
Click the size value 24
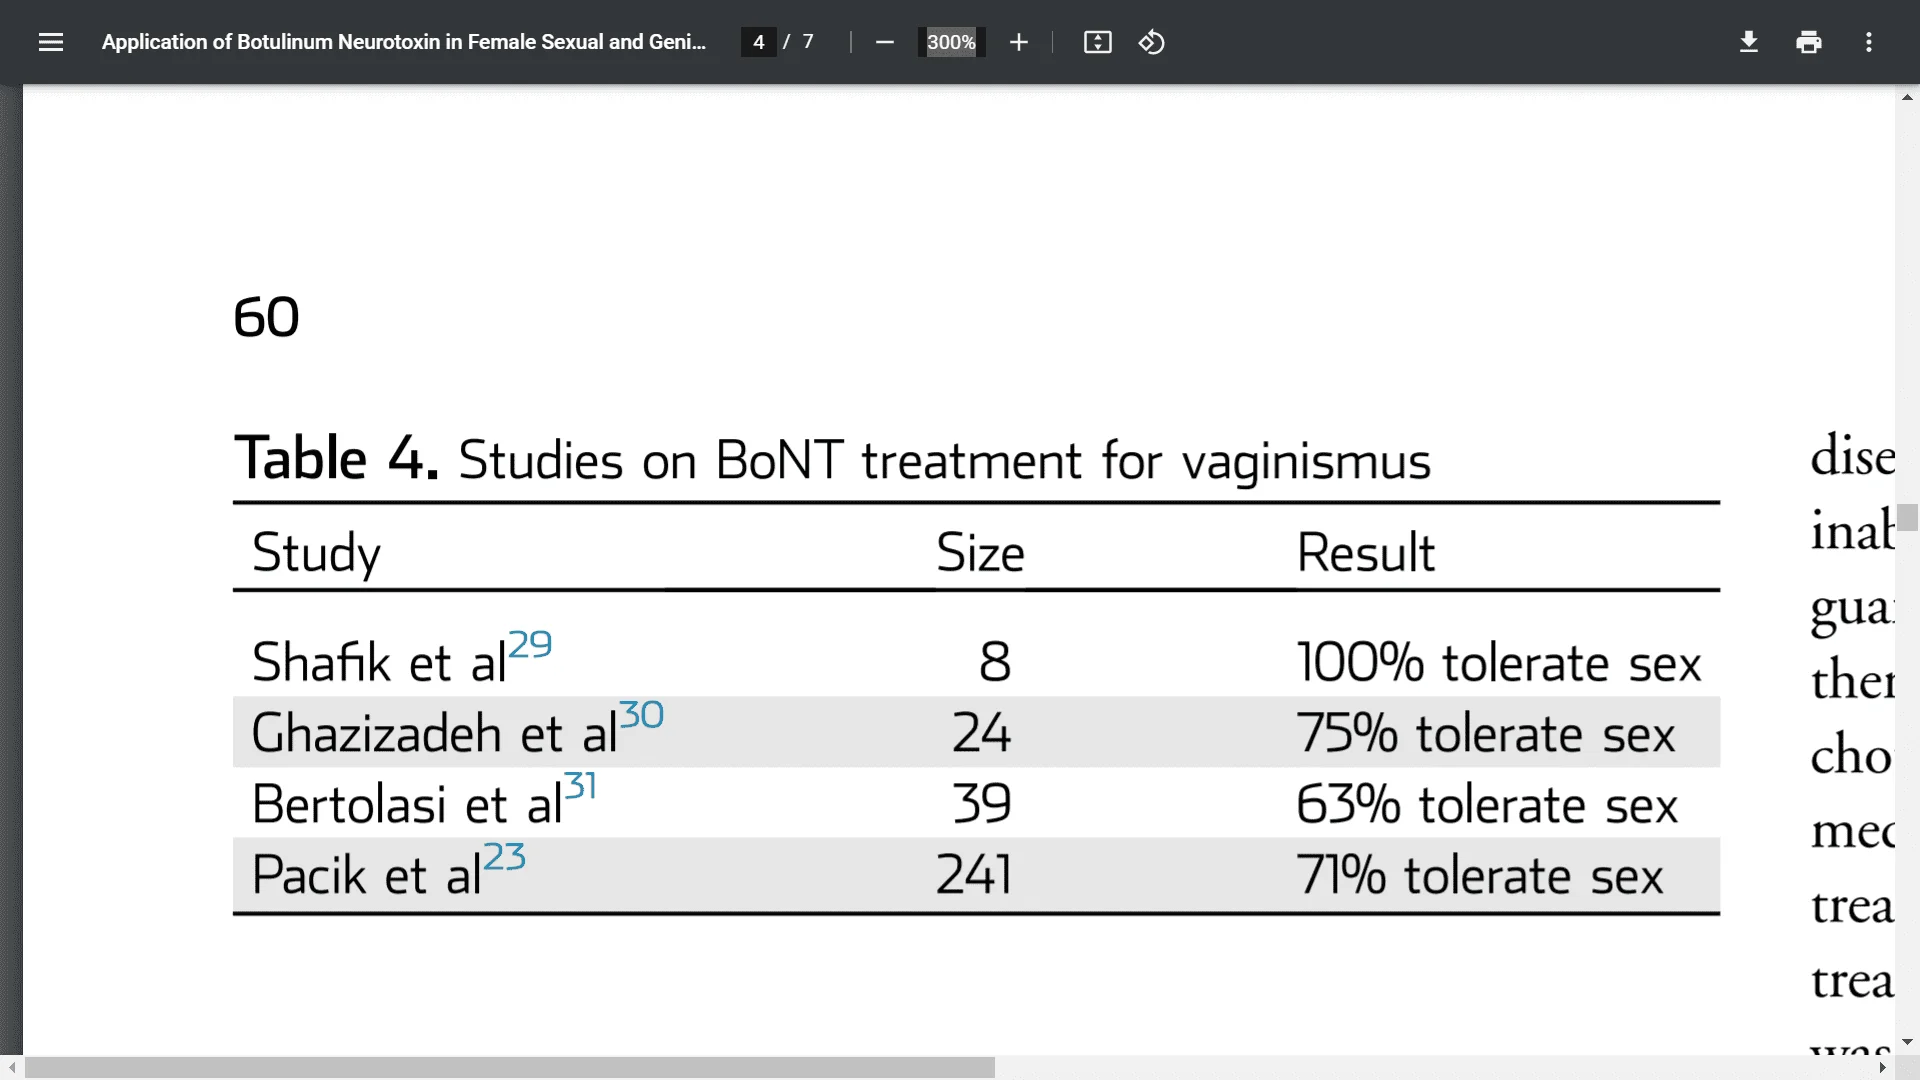982,733
